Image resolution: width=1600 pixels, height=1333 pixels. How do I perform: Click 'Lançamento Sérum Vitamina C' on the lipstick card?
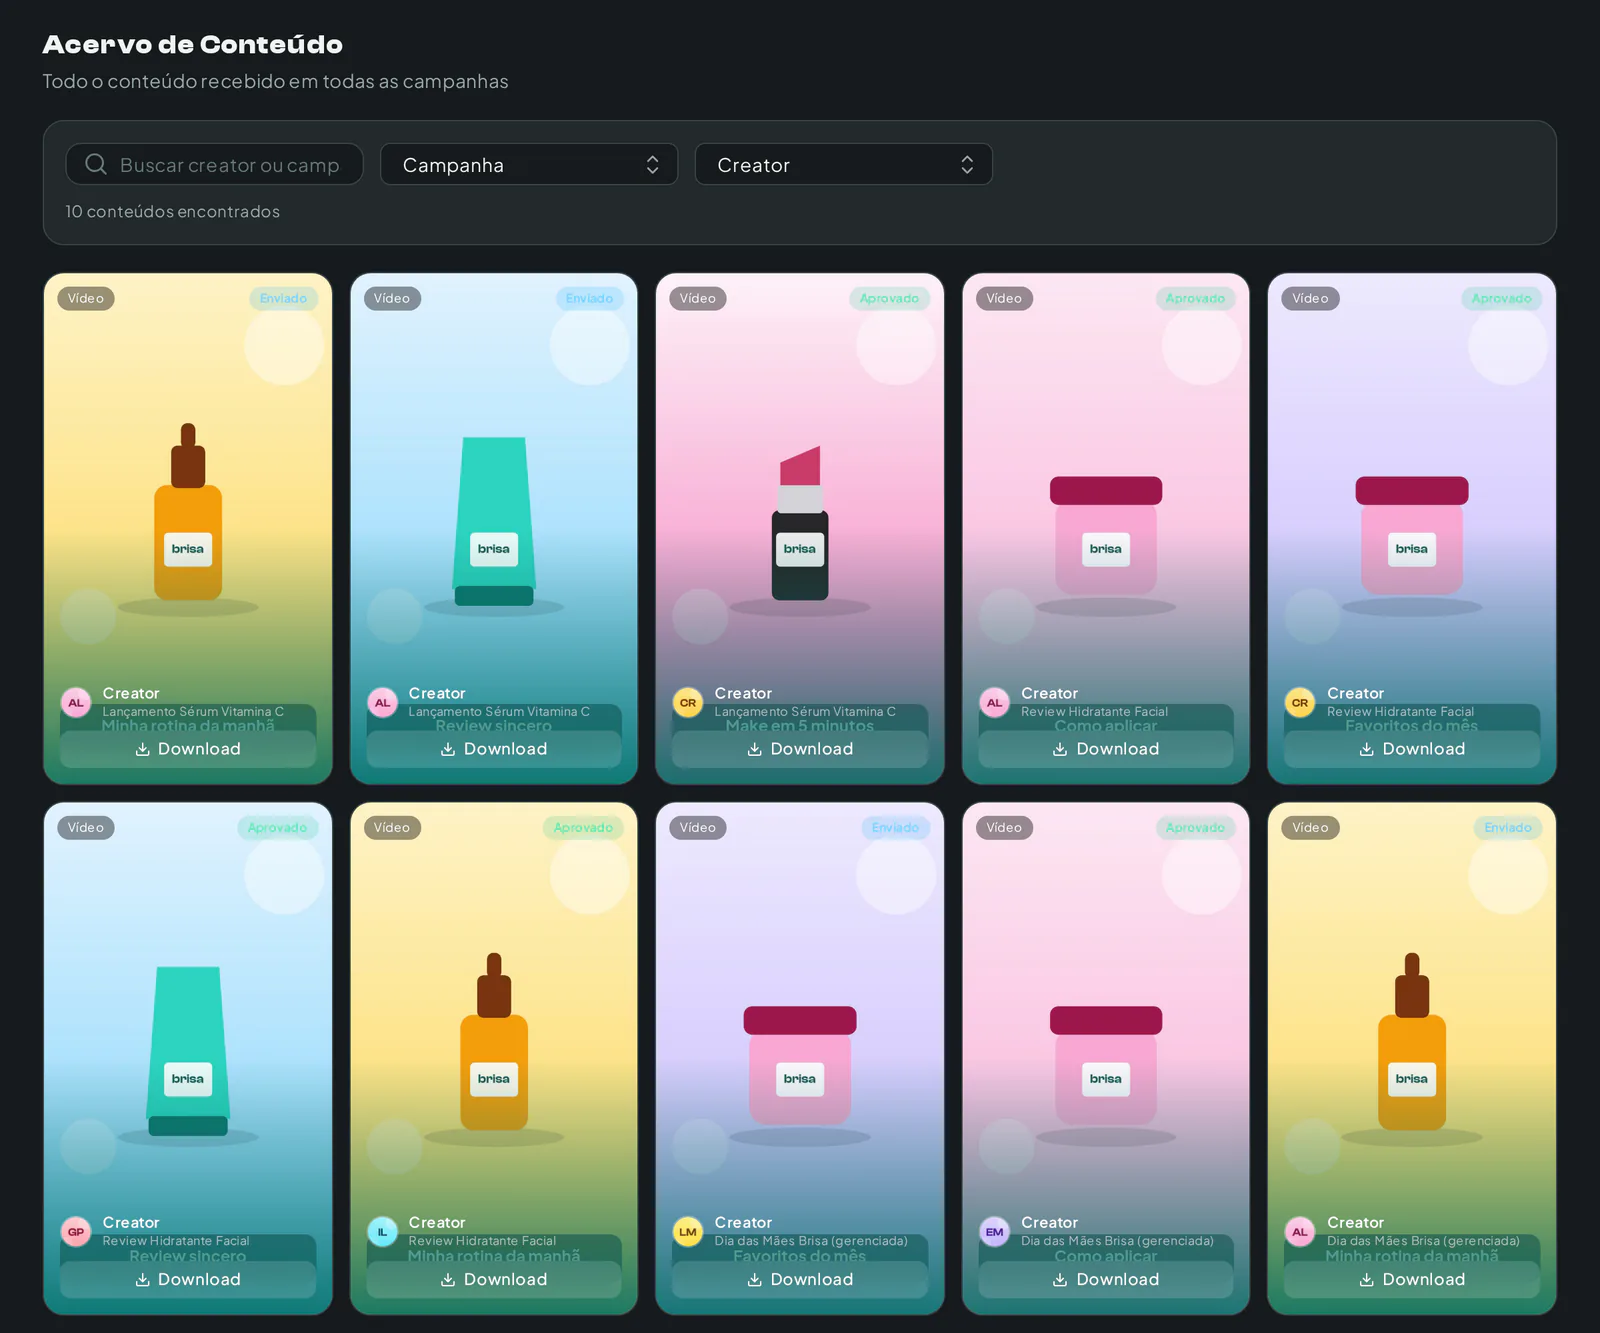[x=805, y=712]
